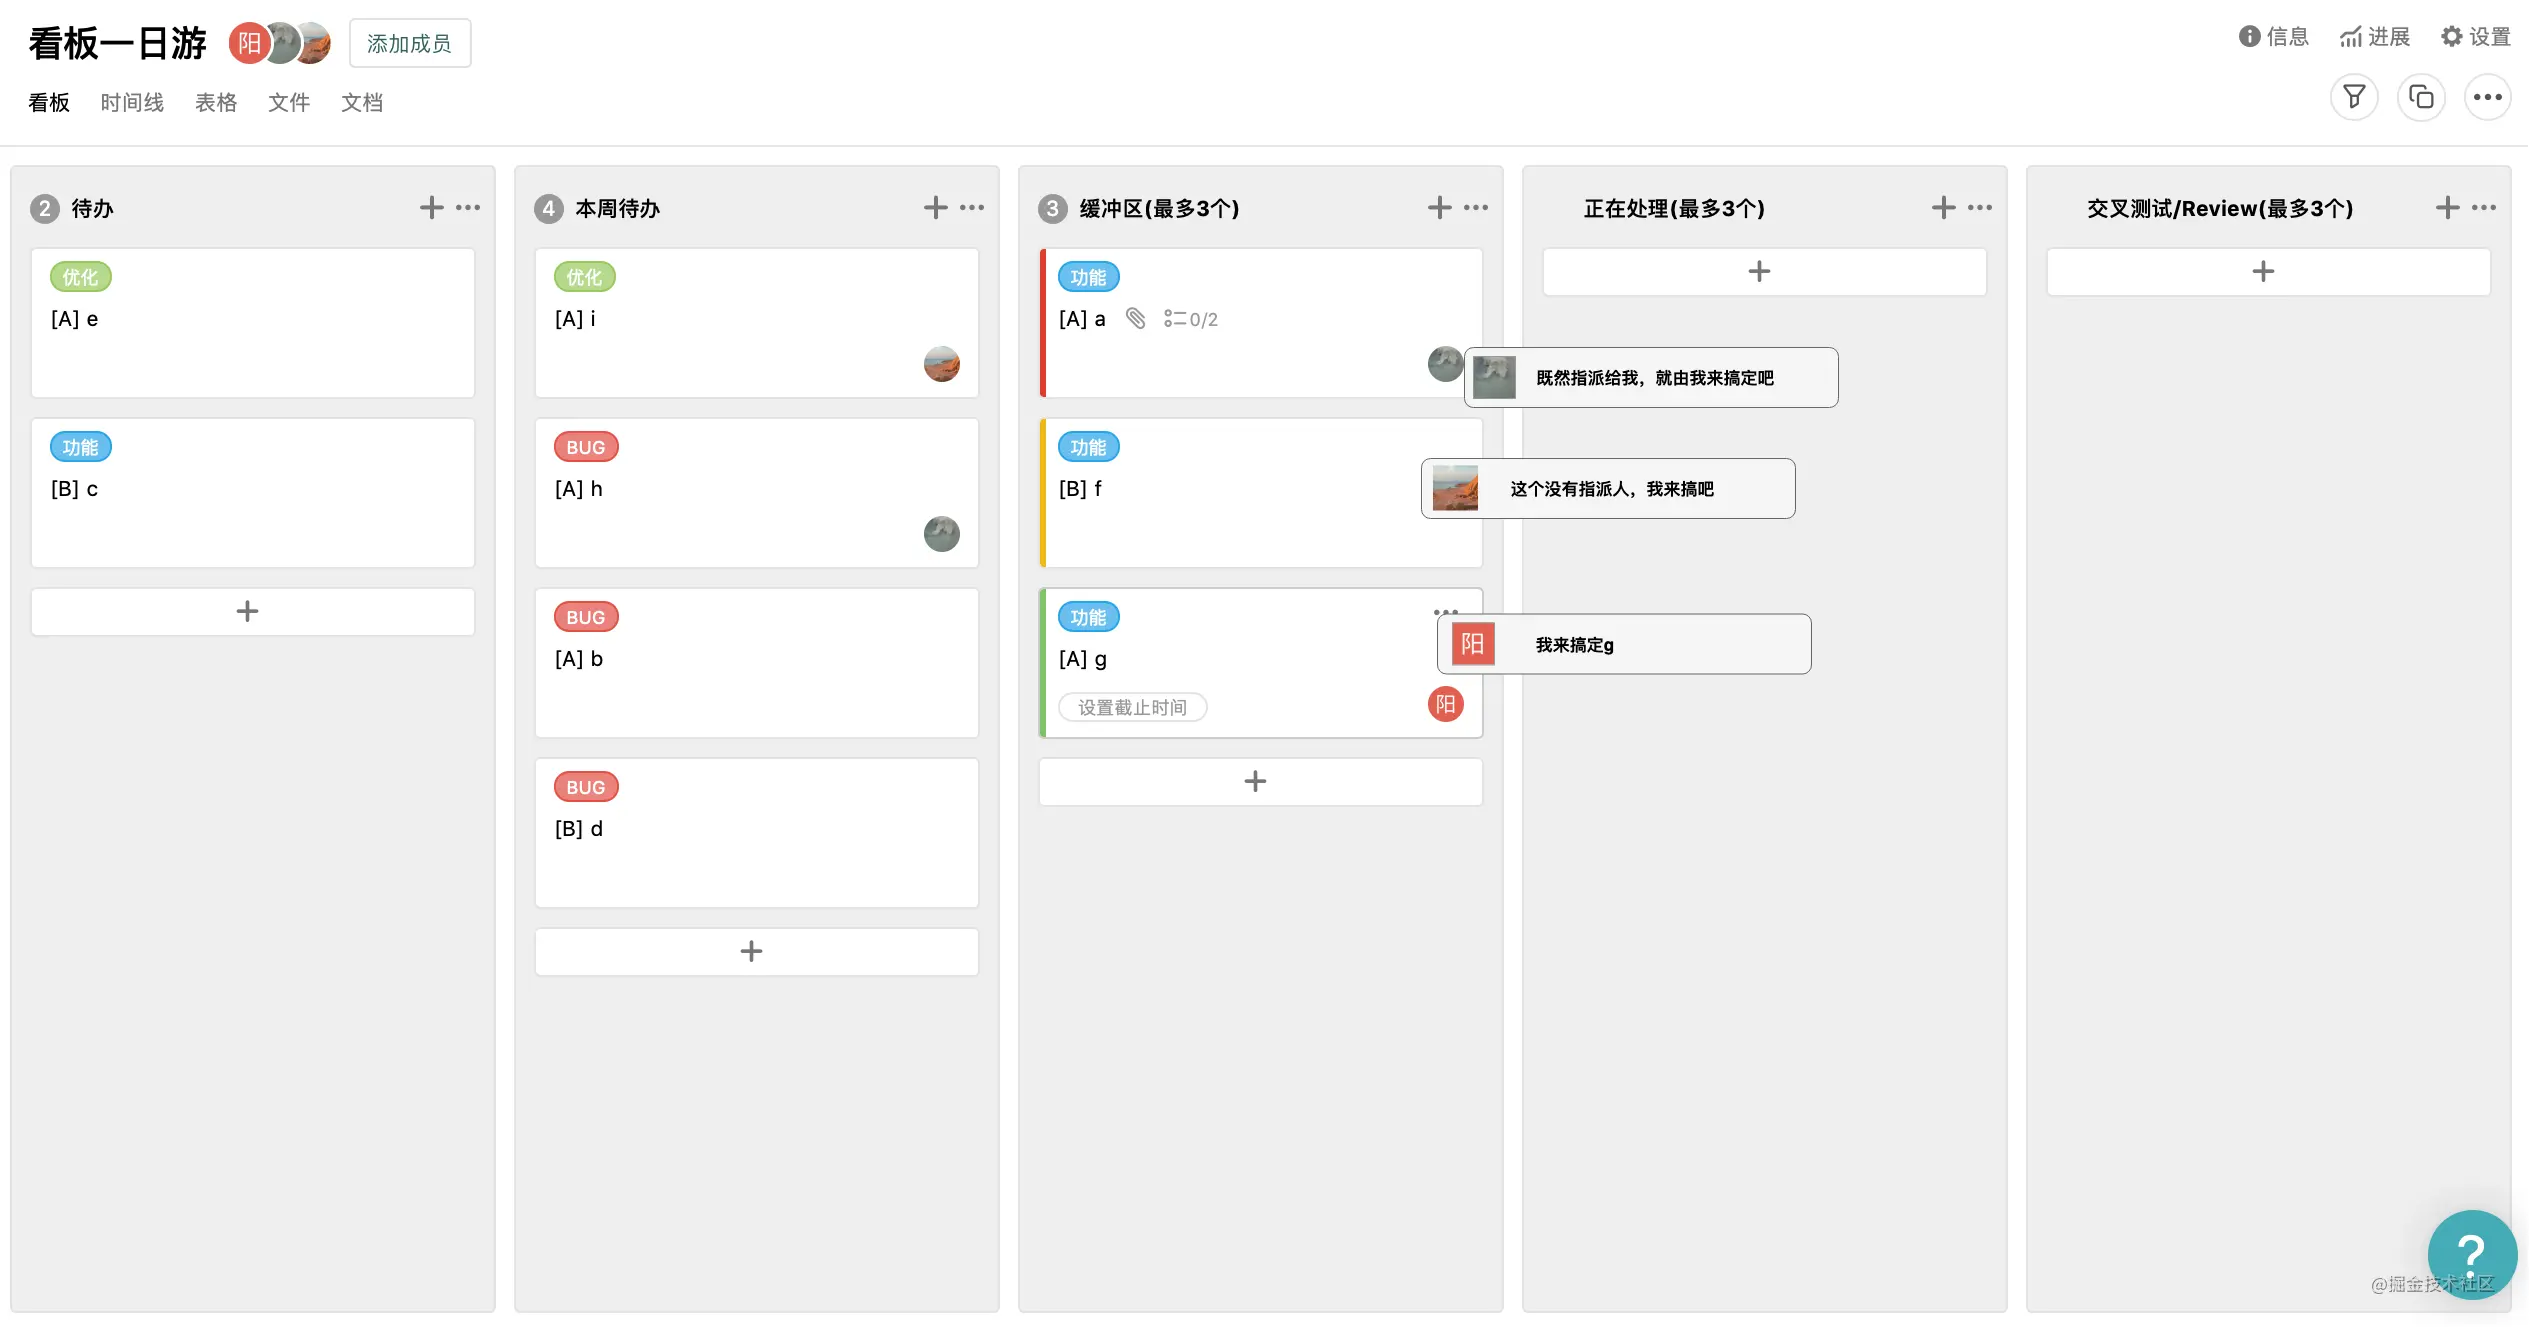
Task: Click 设置截止时间 on card [A] g
Action: (x=1132, y=707)
